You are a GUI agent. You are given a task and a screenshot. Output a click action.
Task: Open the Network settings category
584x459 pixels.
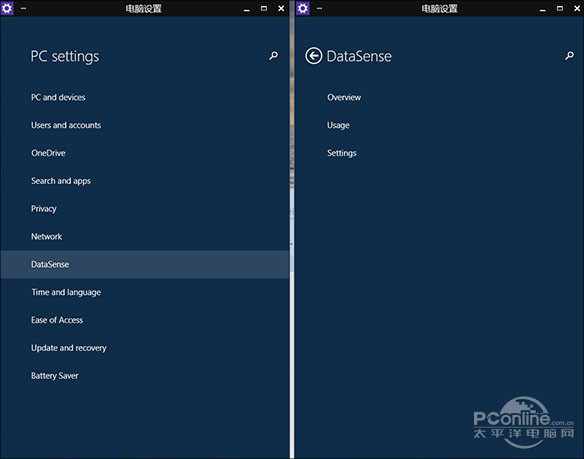coord(47,237)
